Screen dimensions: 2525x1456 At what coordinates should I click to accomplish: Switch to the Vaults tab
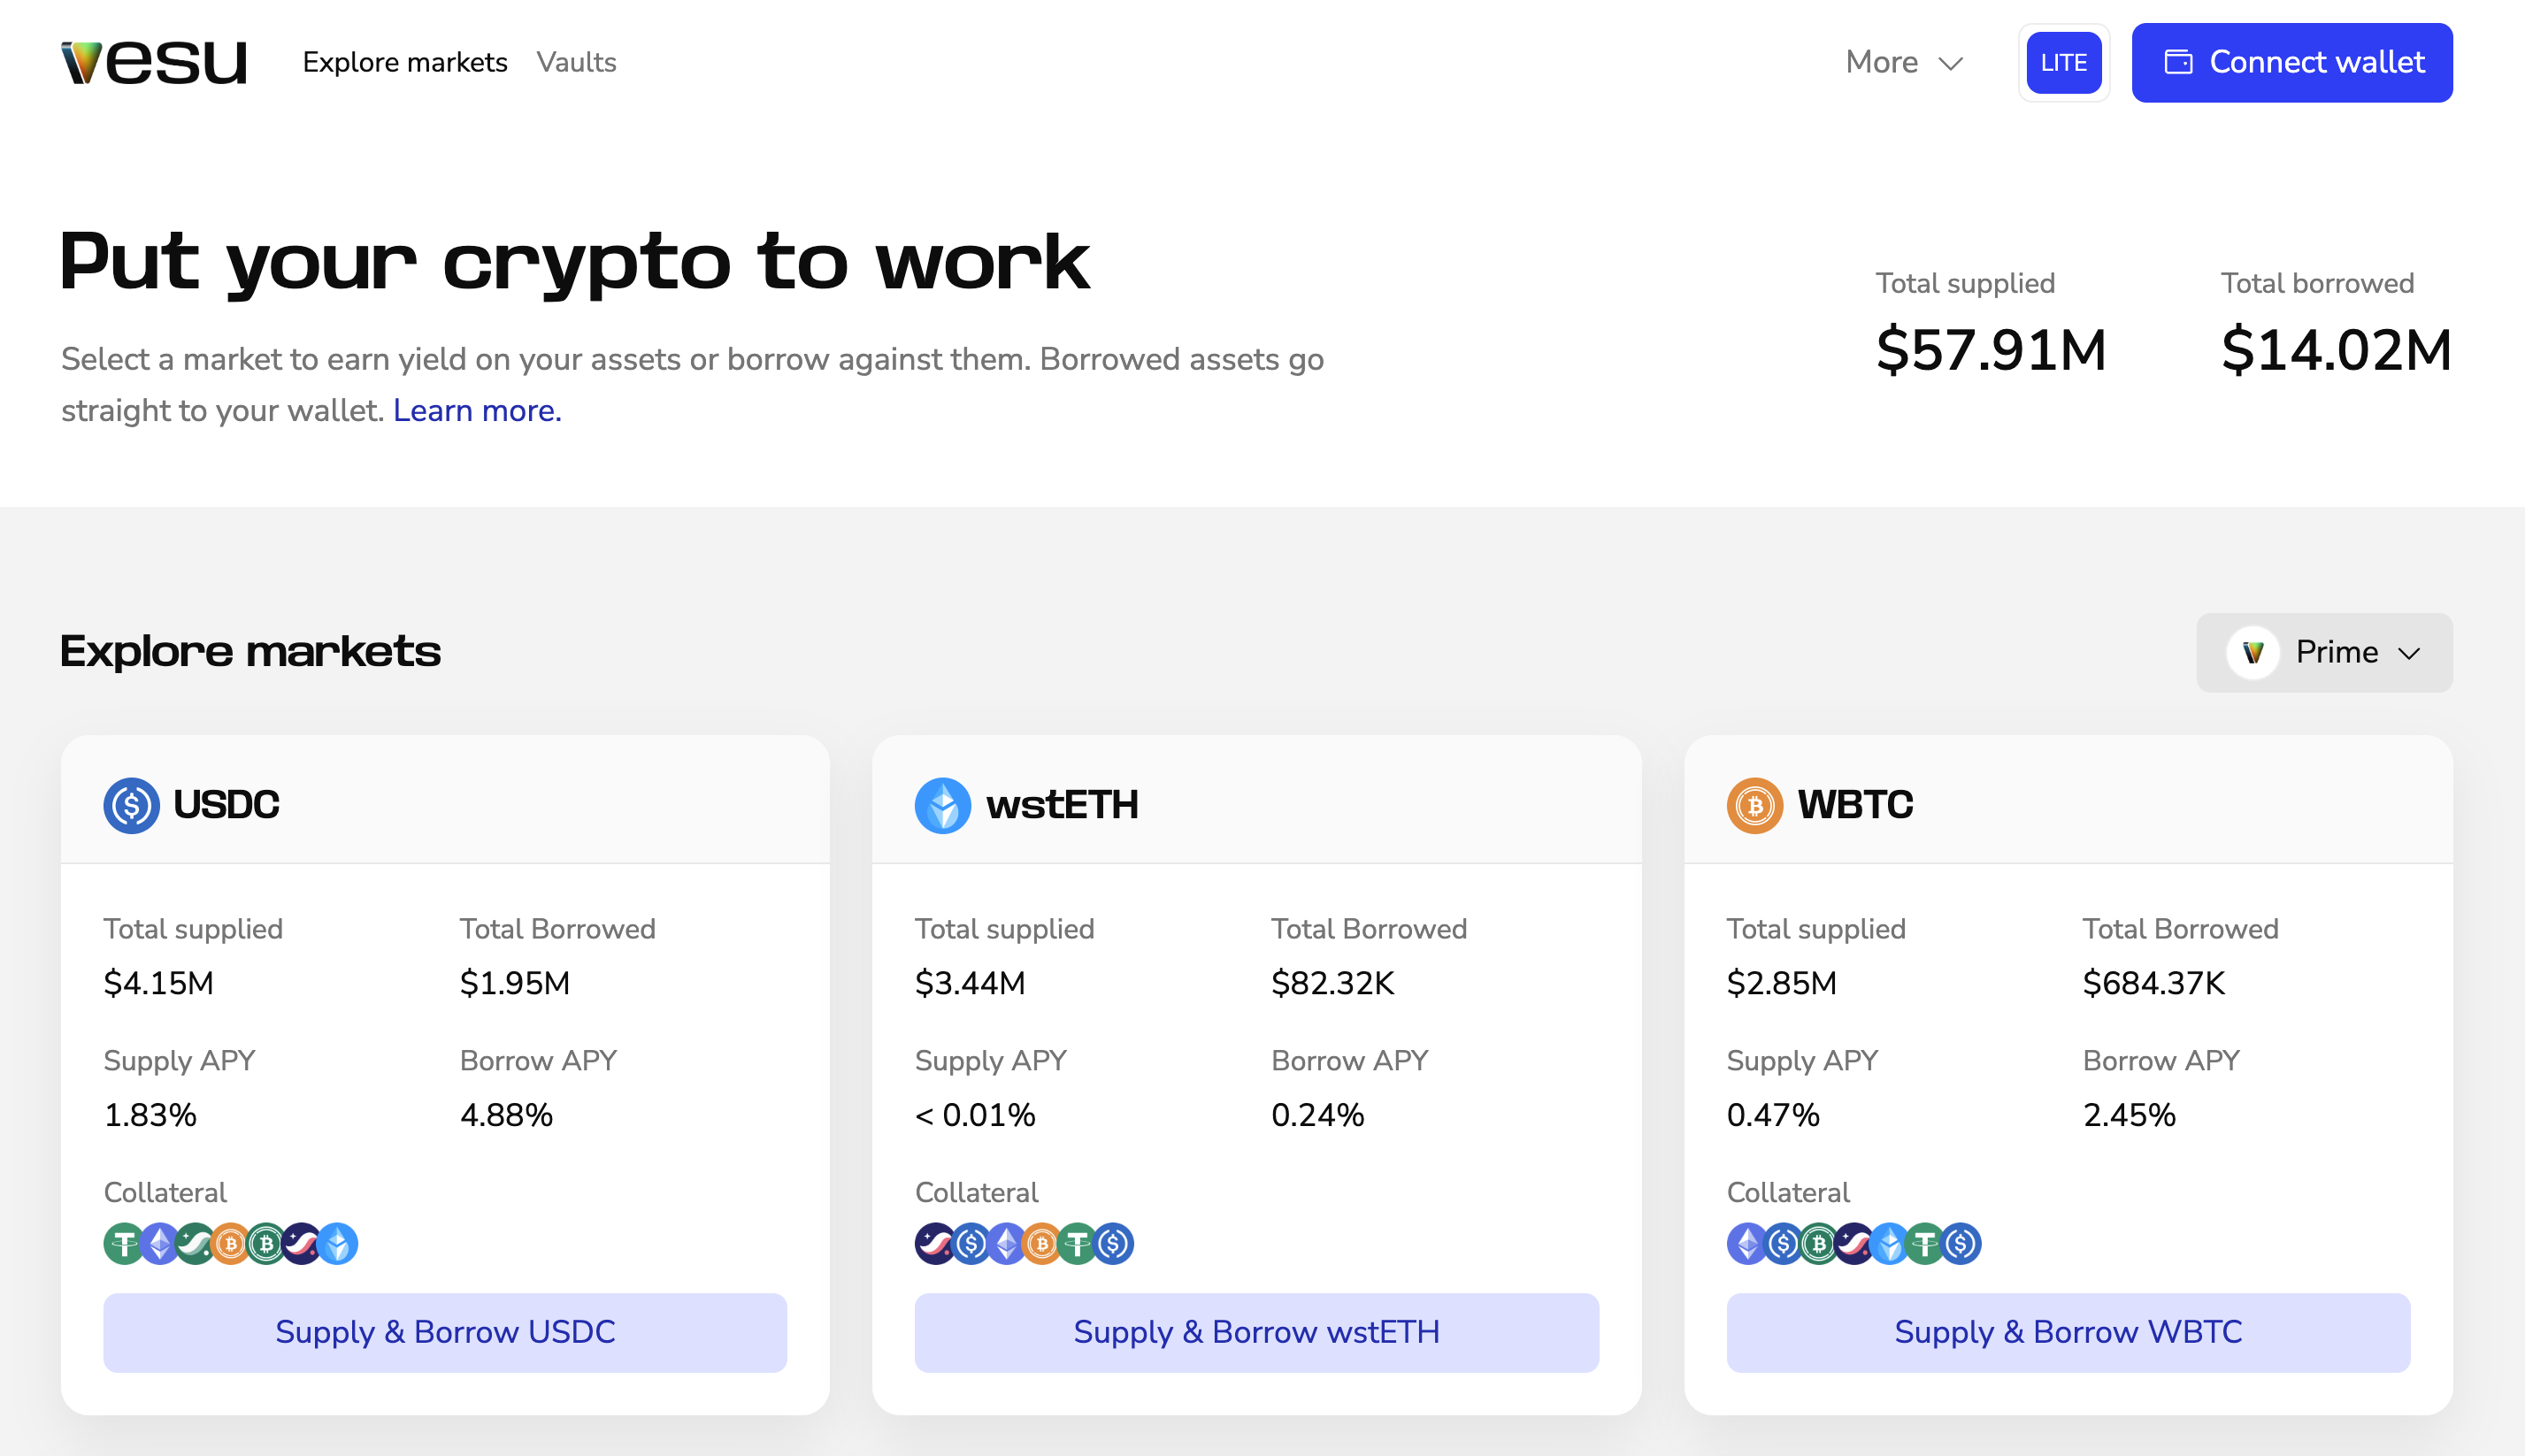point(576,62)
